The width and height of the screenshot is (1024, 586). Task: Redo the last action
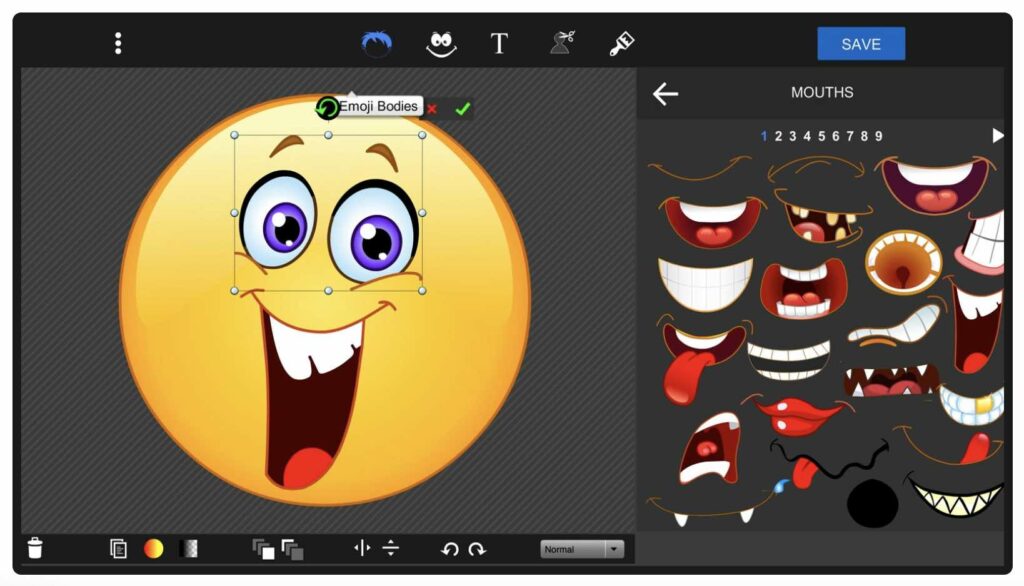pos(477,549)
